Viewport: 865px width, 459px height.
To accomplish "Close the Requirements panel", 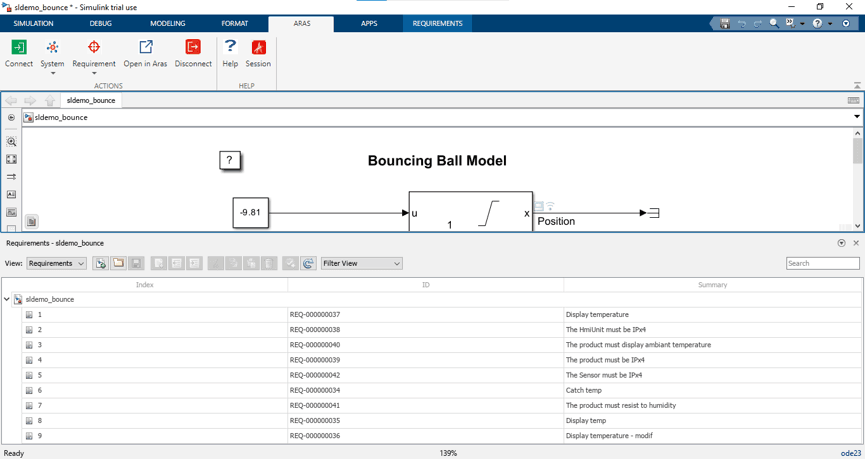I will pos(856,243).
